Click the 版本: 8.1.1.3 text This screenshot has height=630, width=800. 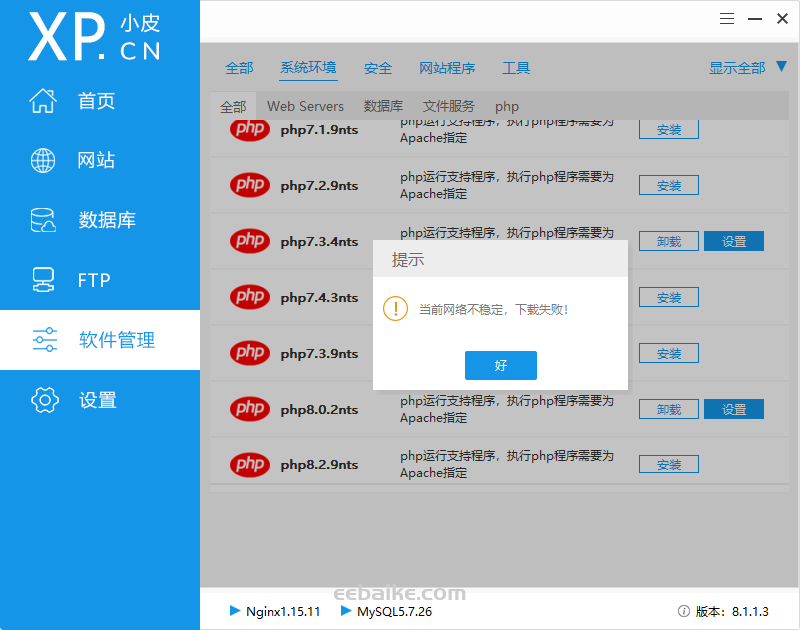(732, 611)
